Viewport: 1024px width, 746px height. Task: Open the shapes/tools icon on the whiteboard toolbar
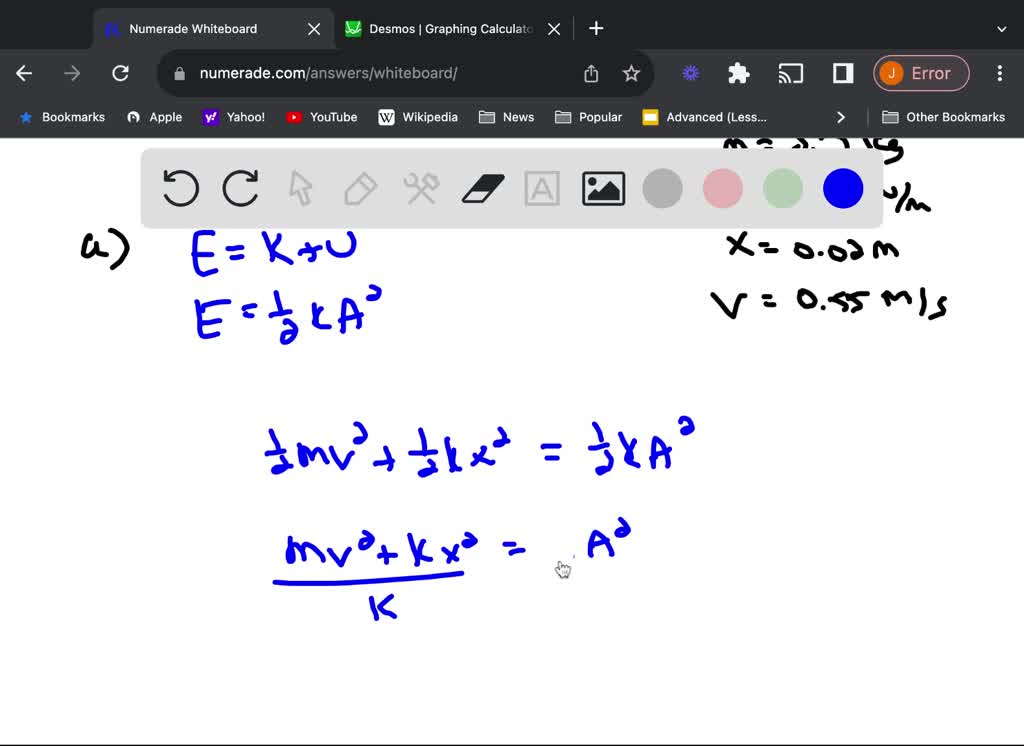click(420, 188)
